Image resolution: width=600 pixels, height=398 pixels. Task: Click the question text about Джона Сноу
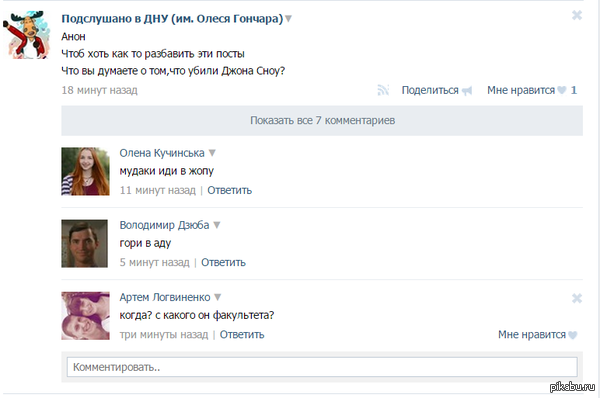coord(173,71)
